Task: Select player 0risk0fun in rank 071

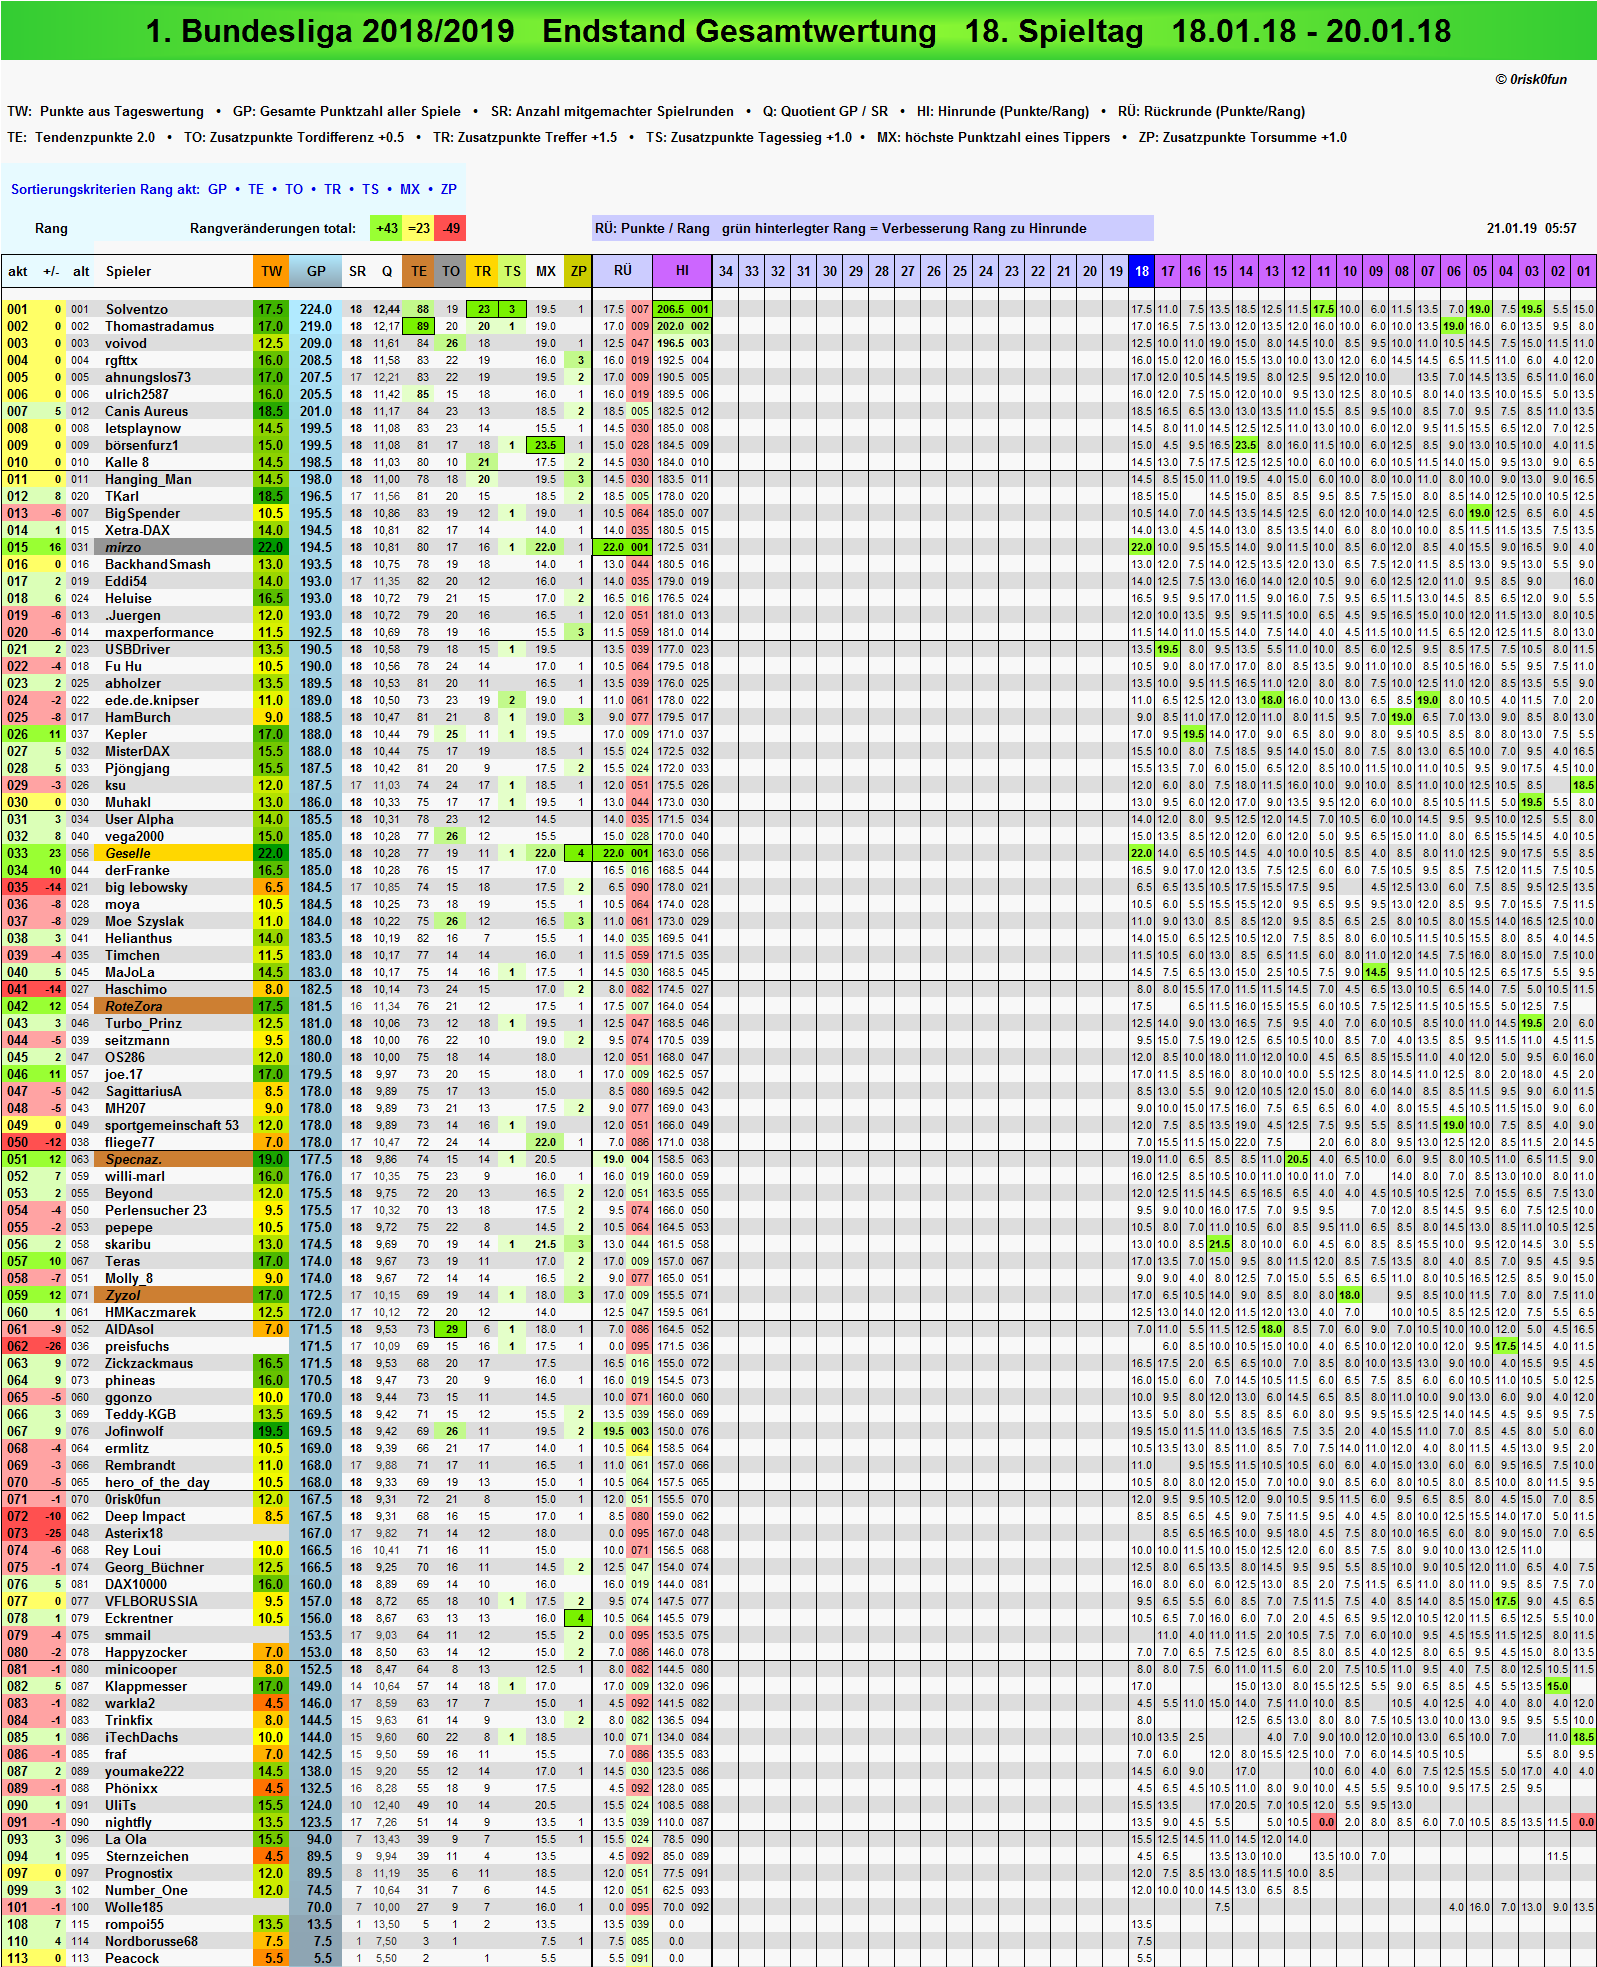Action: pyautogui.click(x=133, y=1499)
